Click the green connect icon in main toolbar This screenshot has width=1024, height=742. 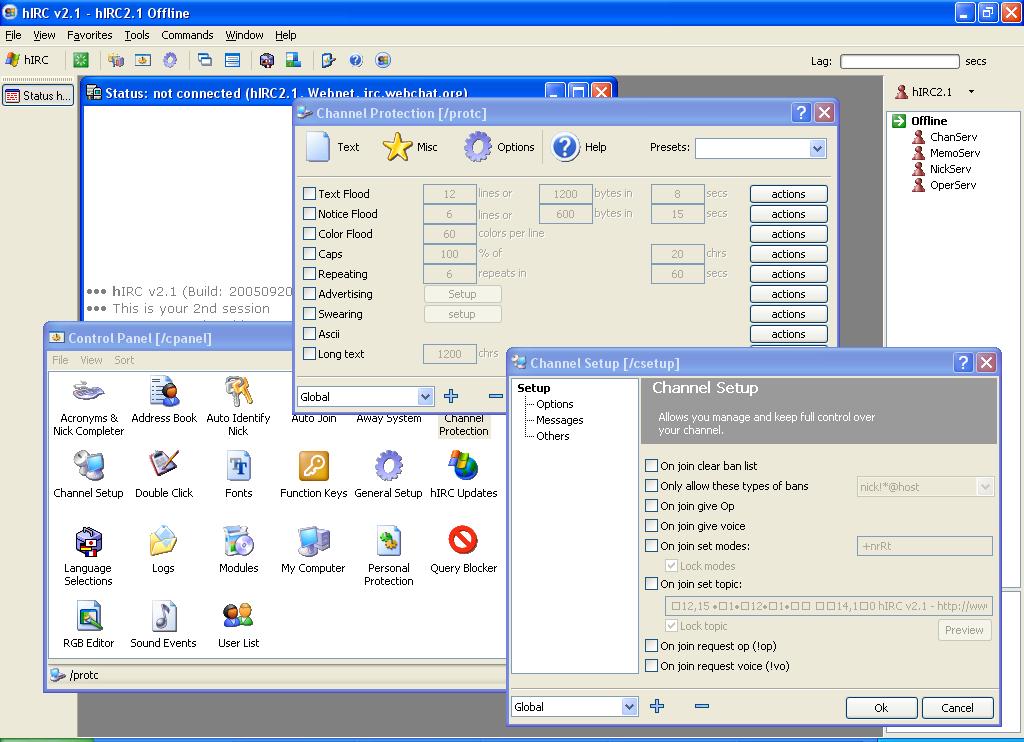tap(80, 60)
